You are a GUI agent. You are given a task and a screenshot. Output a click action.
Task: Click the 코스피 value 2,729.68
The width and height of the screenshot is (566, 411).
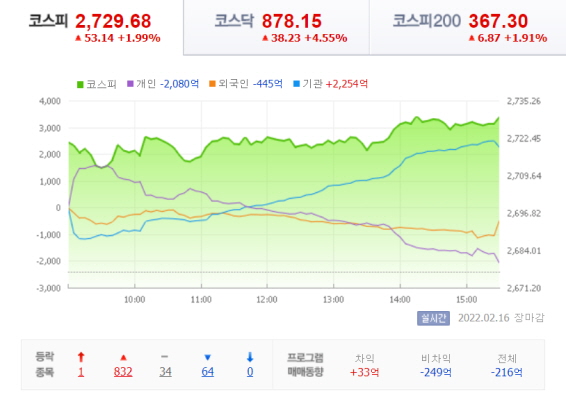113,21
